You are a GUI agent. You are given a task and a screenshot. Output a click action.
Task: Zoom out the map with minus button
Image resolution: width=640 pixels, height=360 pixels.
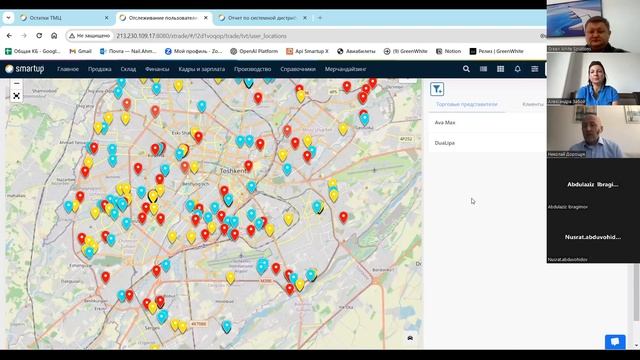point(16,84)
